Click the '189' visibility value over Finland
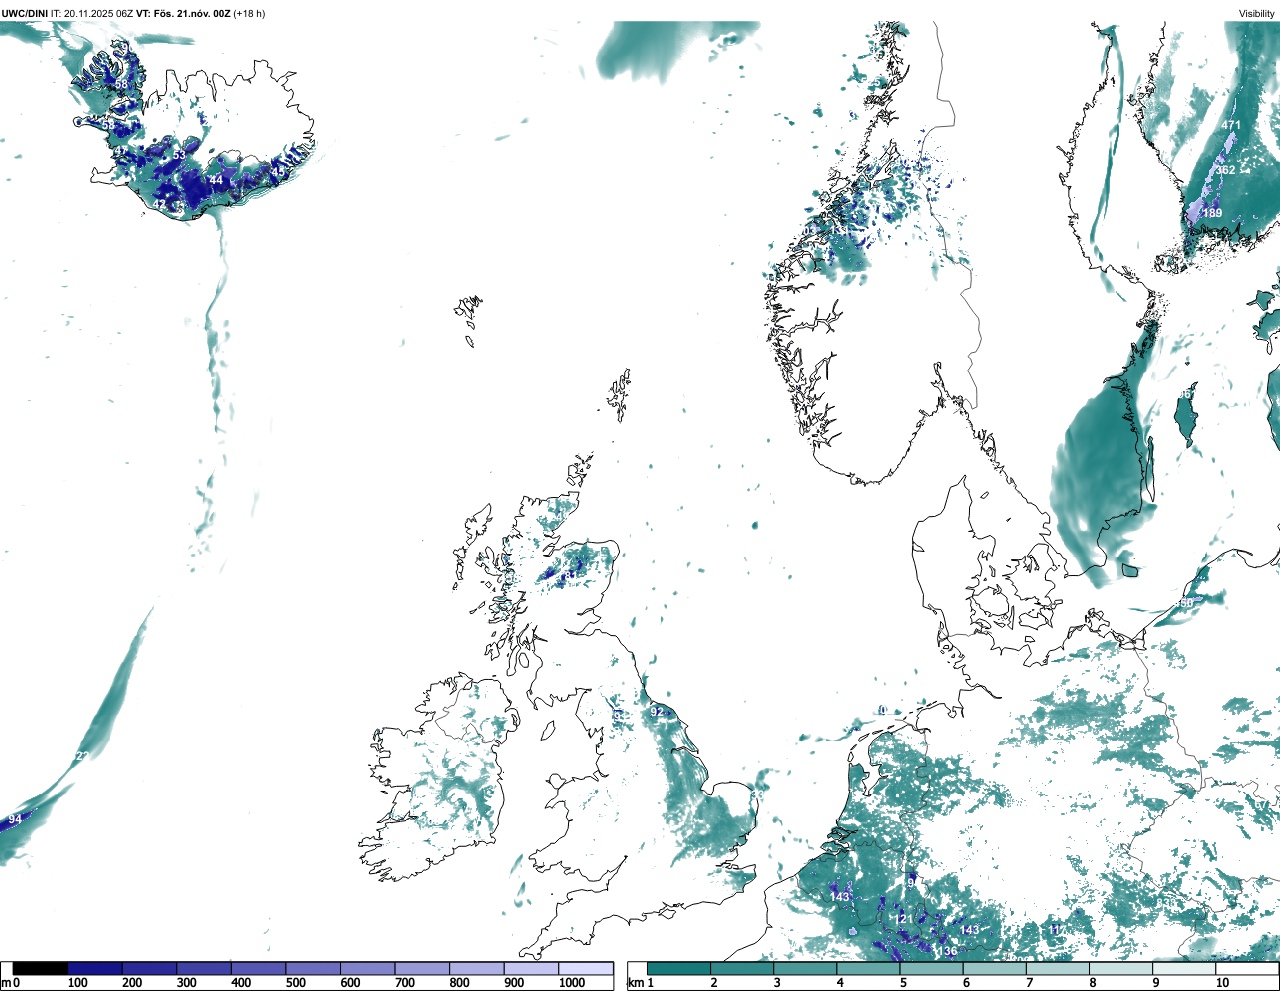This screenshot has width=1280, height=991. [1212, 213]
